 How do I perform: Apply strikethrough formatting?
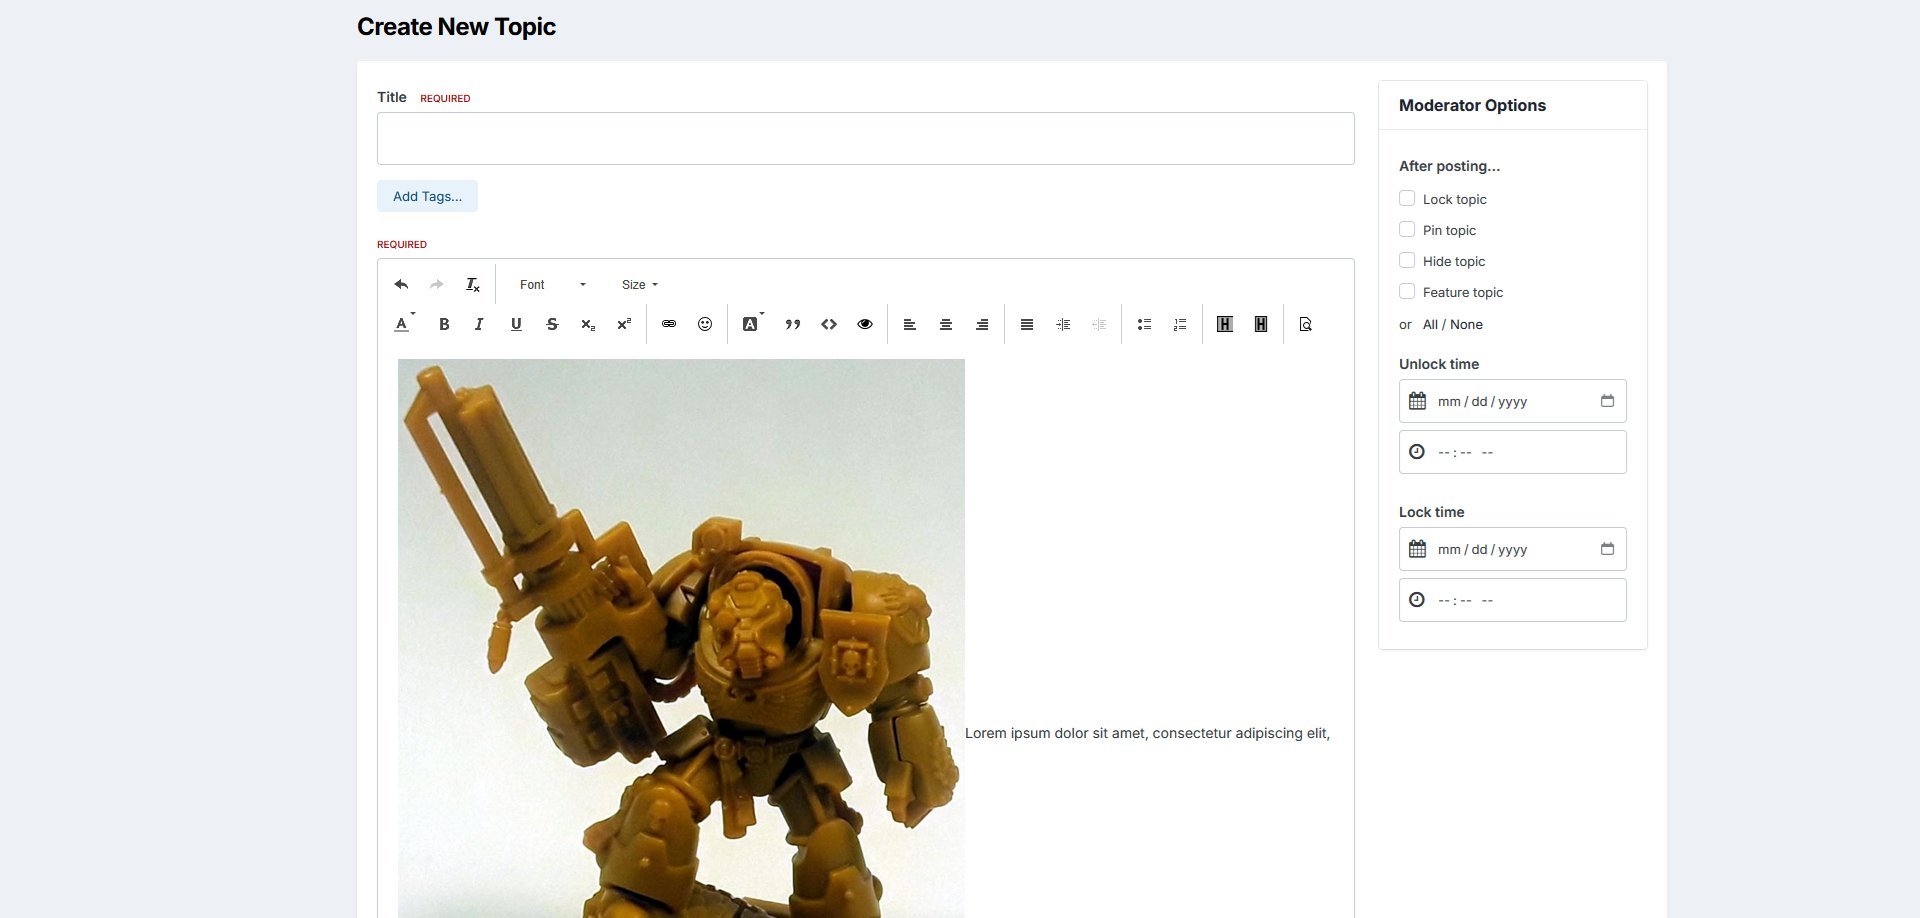(552, 324)
